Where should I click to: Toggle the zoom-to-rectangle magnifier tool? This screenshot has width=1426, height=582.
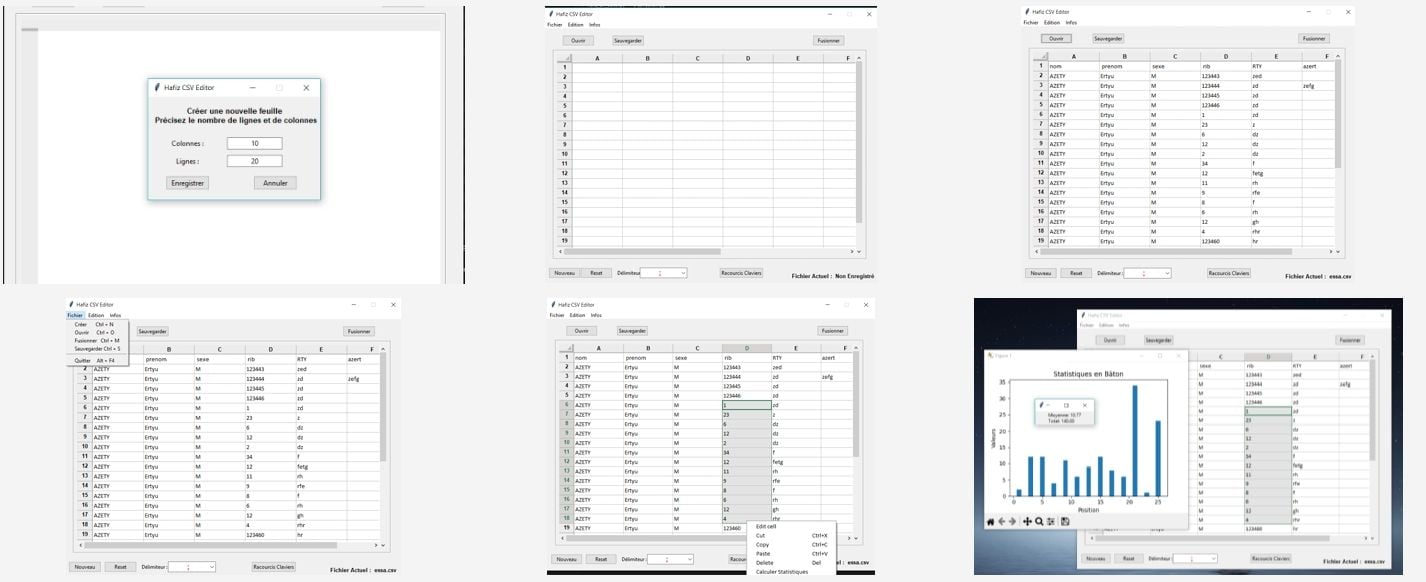tap(1039, 521)
